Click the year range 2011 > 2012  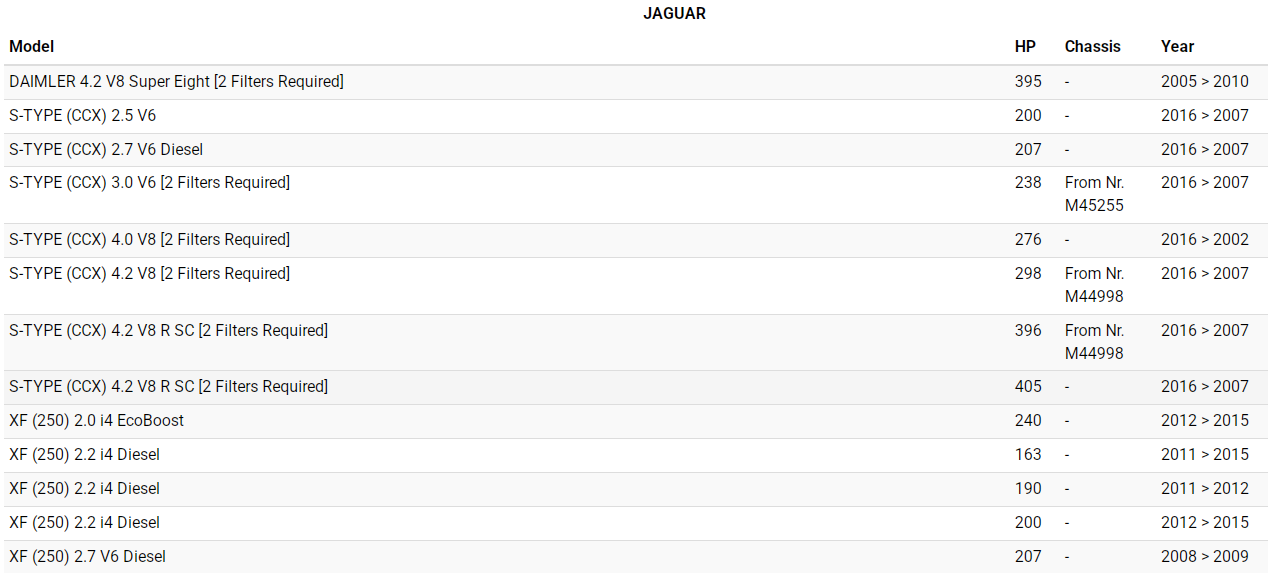(1204, 489)
